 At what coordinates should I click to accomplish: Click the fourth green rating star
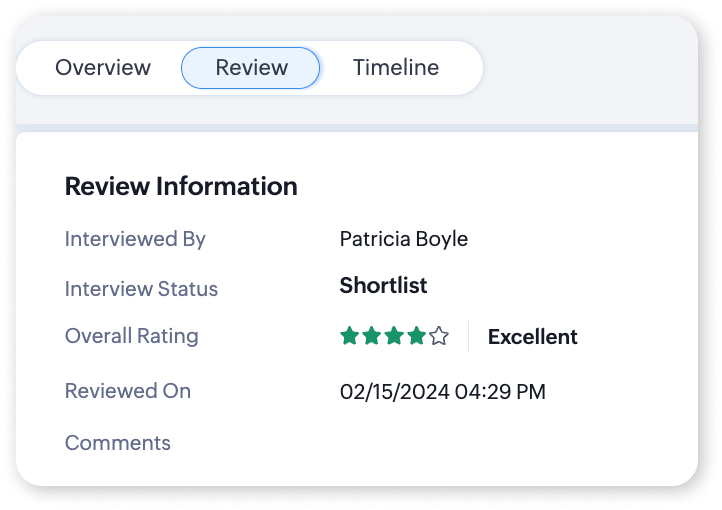[x=417, y=336]
